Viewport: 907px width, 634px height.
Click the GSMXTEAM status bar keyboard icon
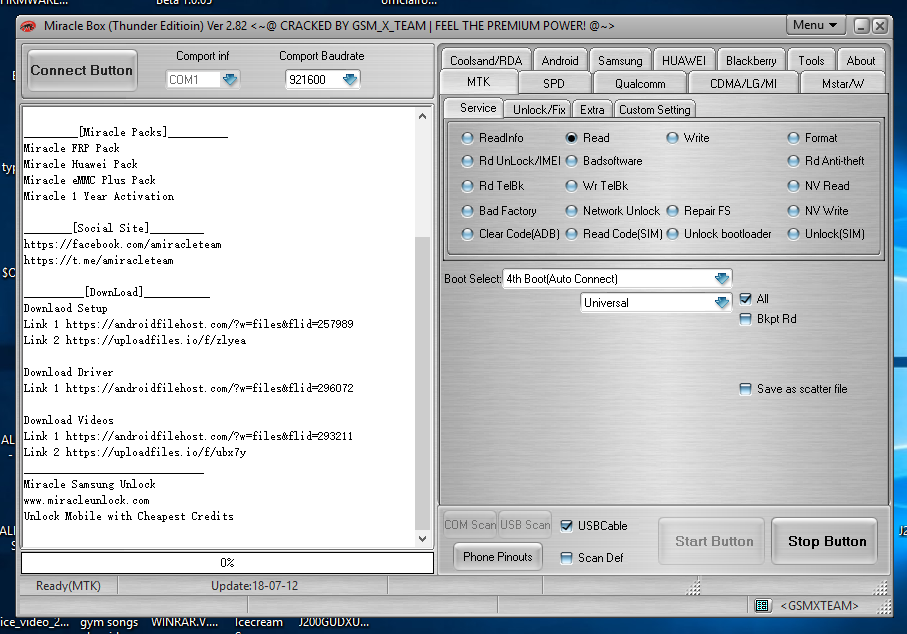(762, 605)
